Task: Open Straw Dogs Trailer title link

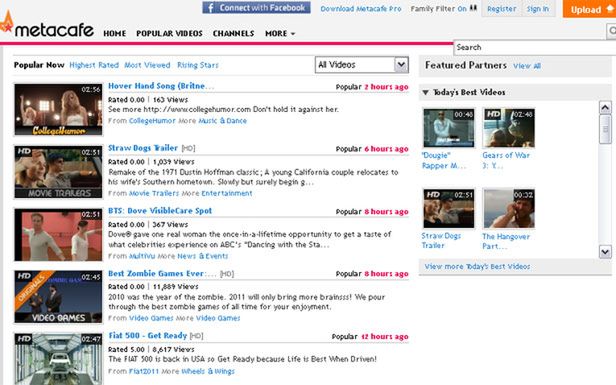Action: click(143, 148)
